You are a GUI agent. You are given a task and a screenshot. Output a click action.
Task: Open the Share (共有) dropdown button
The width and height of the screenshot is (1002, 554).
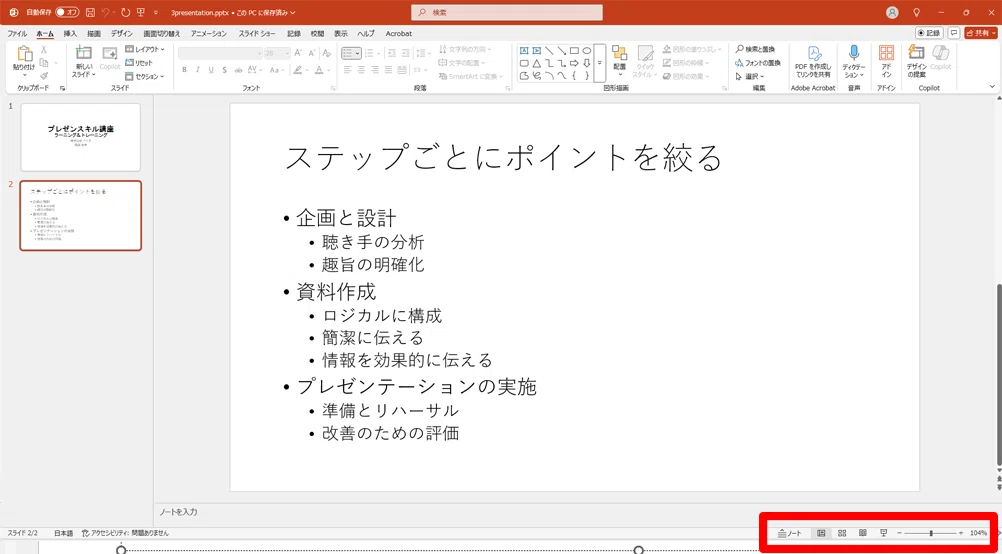point(981,33)
